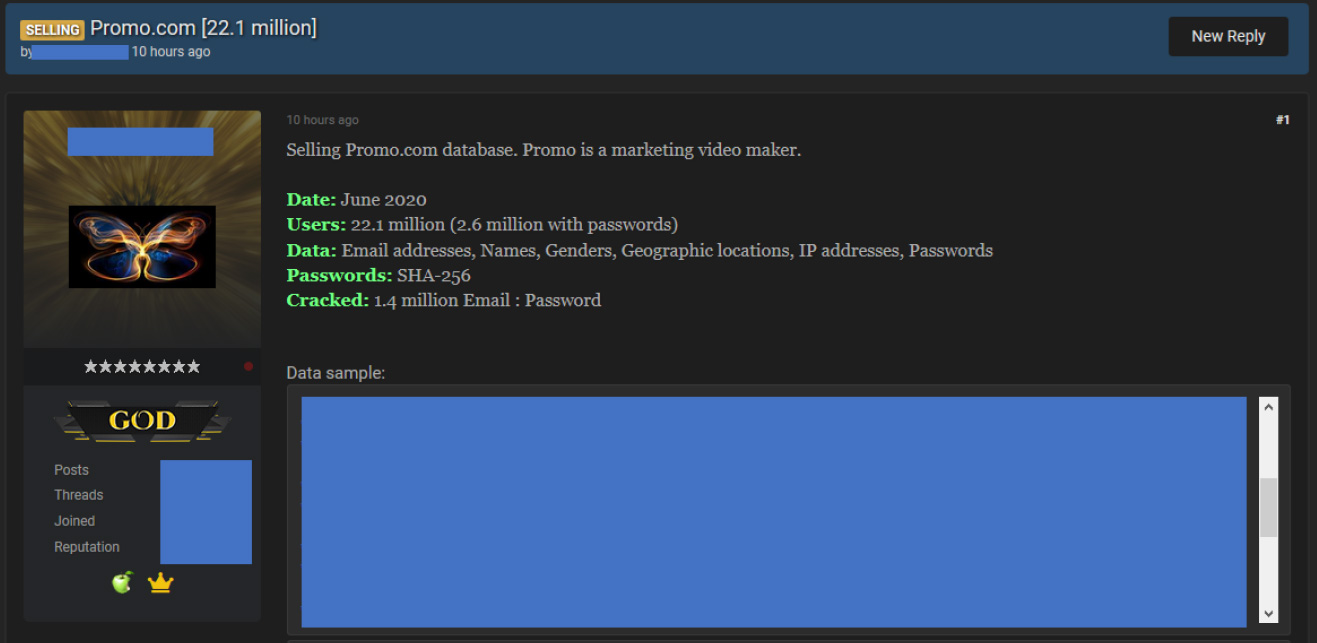Click the thread header 10 hours ago timestamp
The width and height of the screenshot is (1317, 643).
[x=171, y=52]
